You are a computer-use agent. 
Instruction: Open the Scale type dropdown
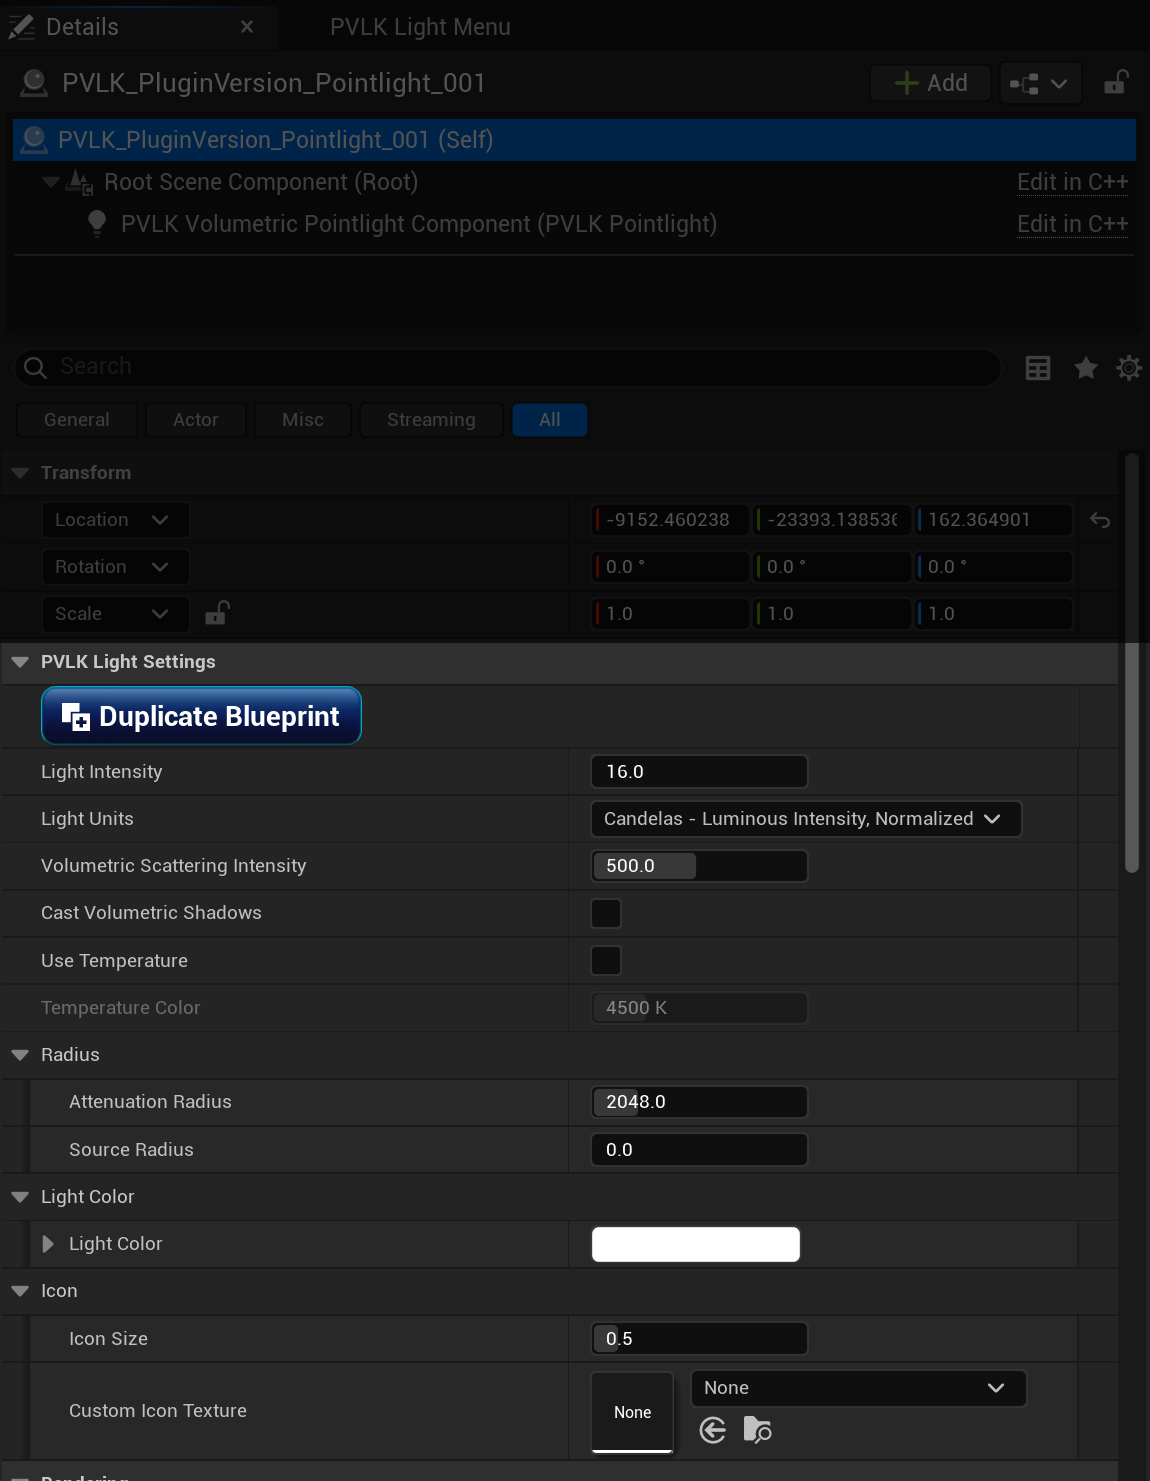pos(115,614)
